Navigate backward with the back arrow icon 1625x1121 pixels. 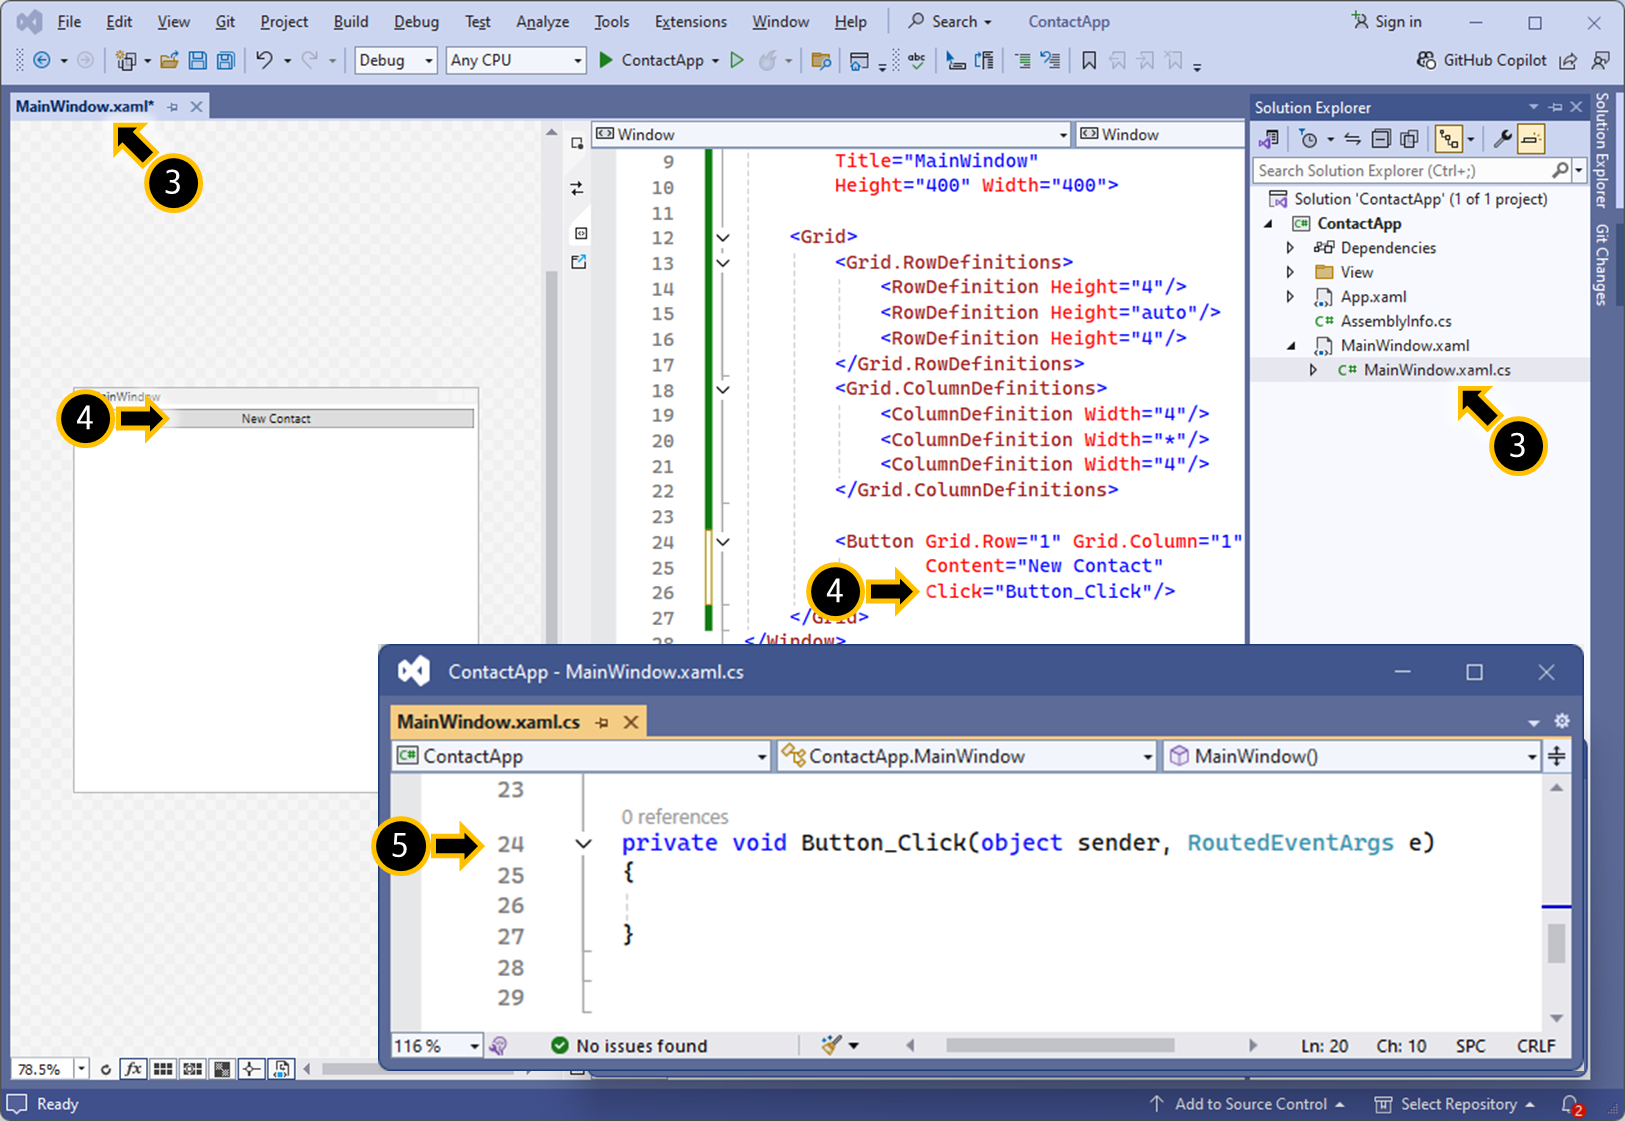coord(42,60)
